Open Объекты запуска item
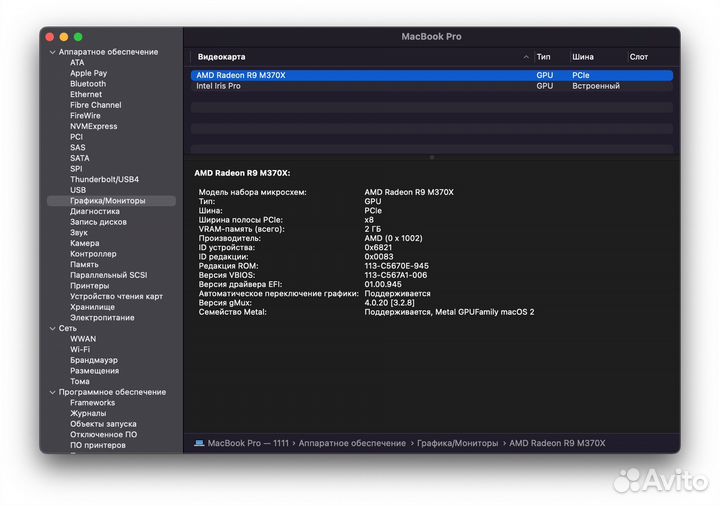Screen dimensions: 720x506 (x=103, y=424)
